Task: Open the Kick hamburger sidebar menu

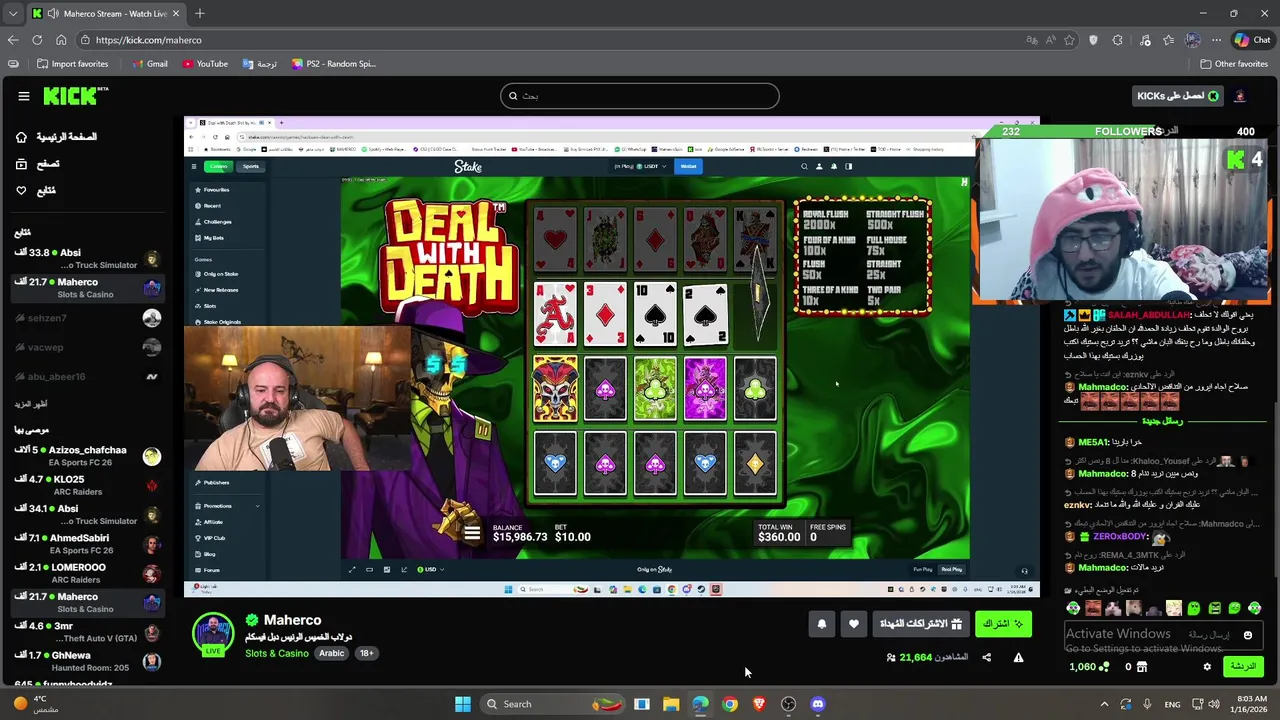Action: point(23,96)
